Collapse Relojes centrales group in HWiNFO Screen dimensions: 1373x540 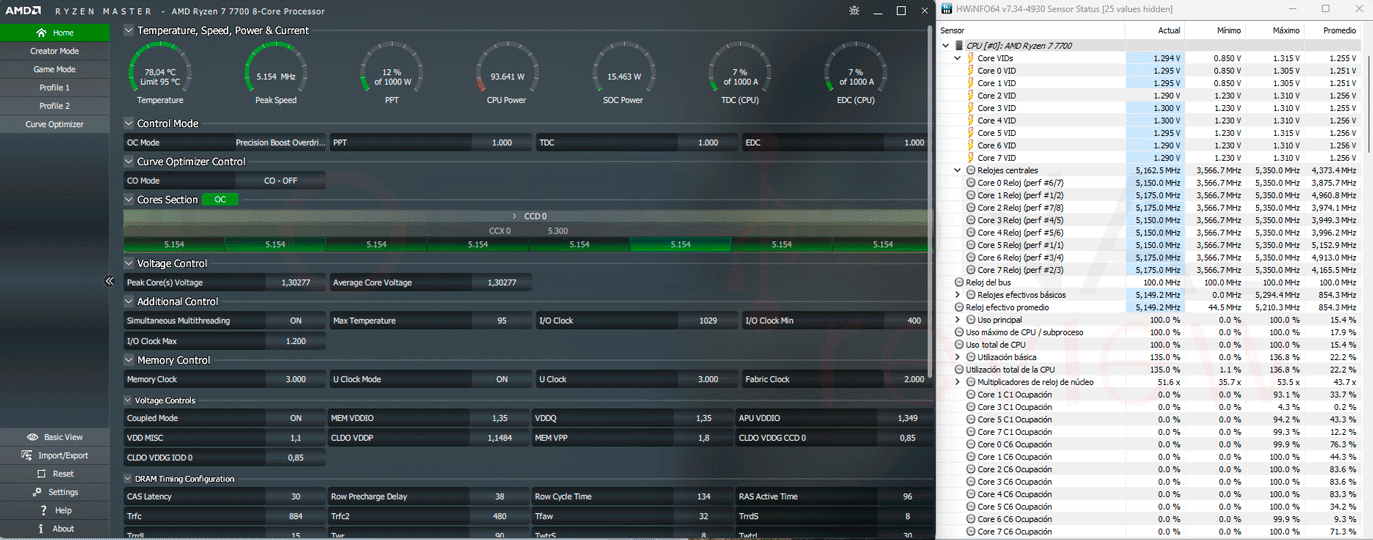957,170
